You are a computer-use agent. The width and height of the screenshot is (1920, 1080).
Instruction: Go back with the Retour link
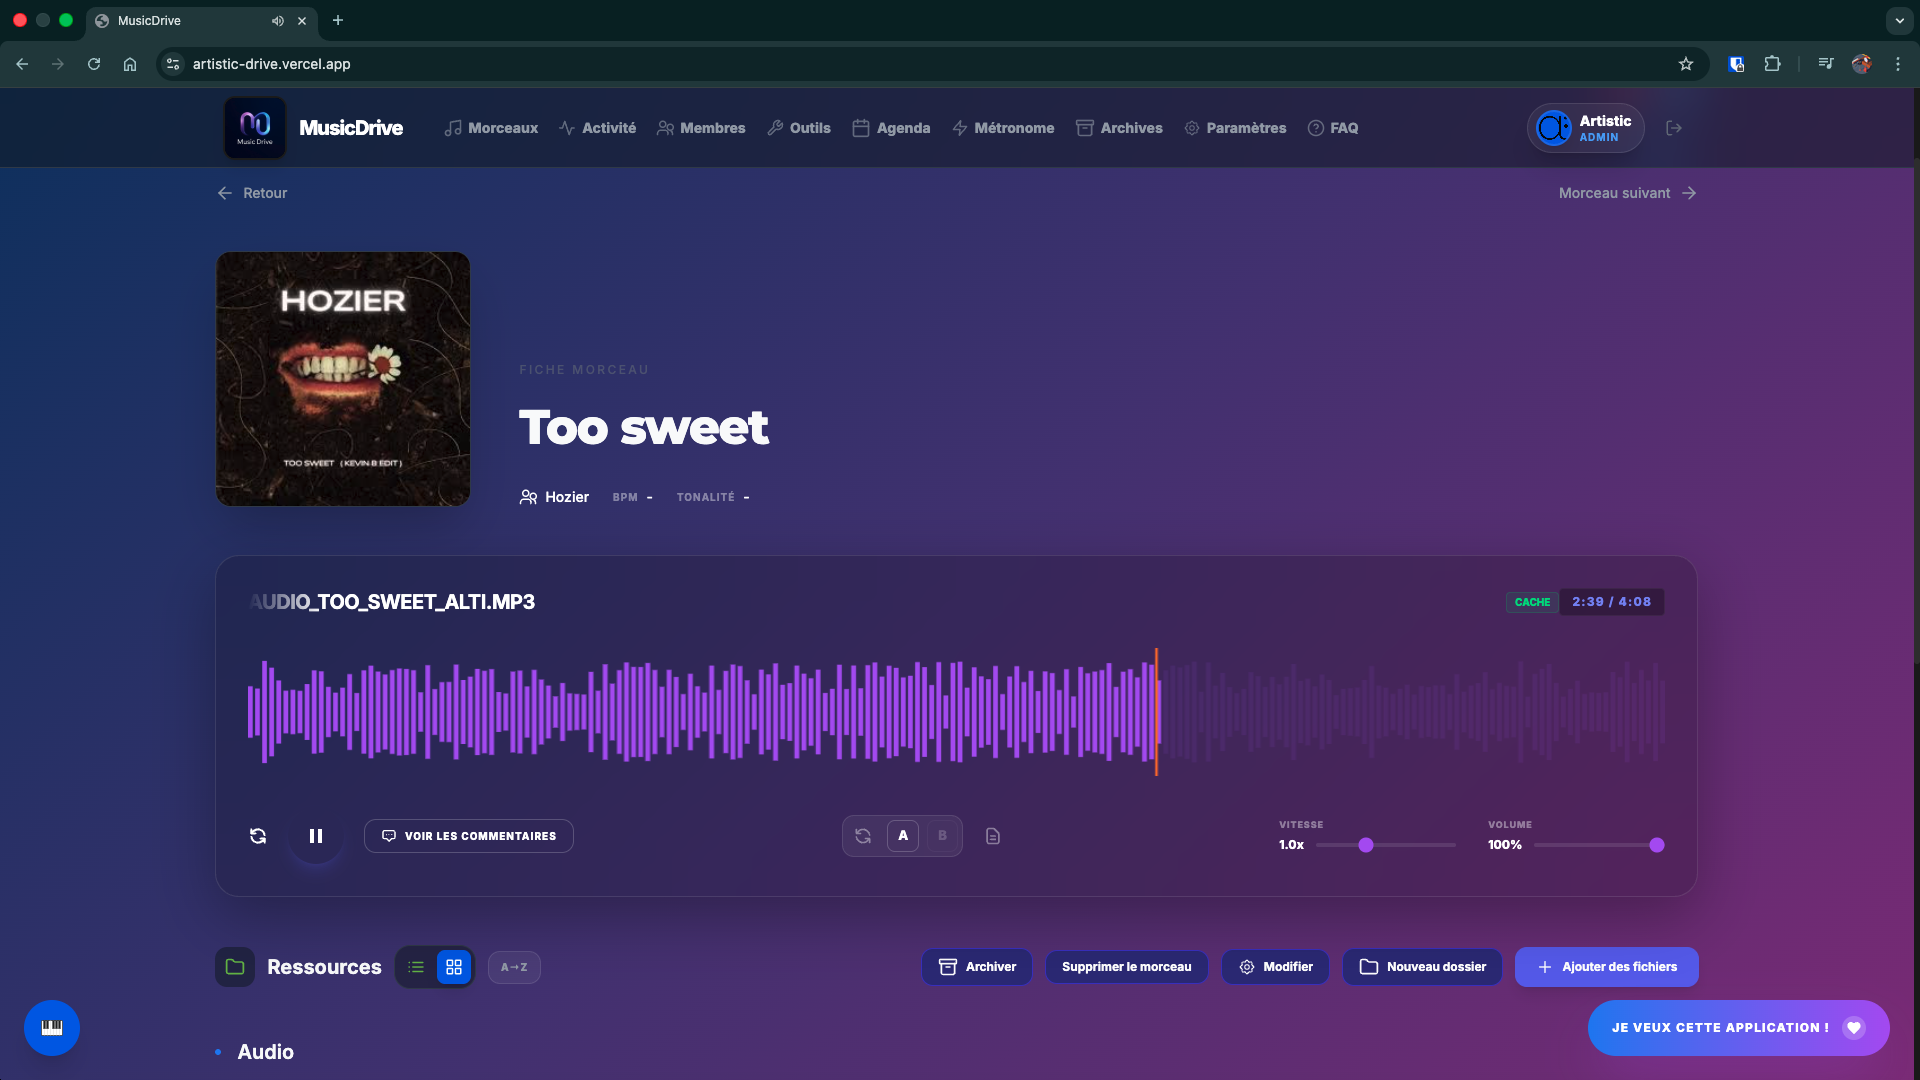pos(252,193)
